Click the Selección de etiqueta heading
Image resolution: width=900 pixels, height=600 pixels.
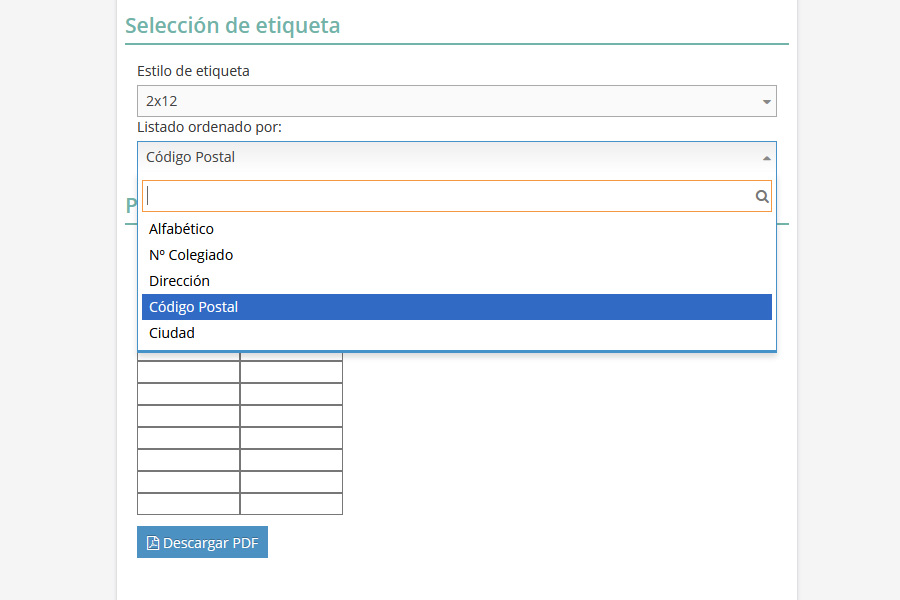pyautogui.click(x=232, y=26)
